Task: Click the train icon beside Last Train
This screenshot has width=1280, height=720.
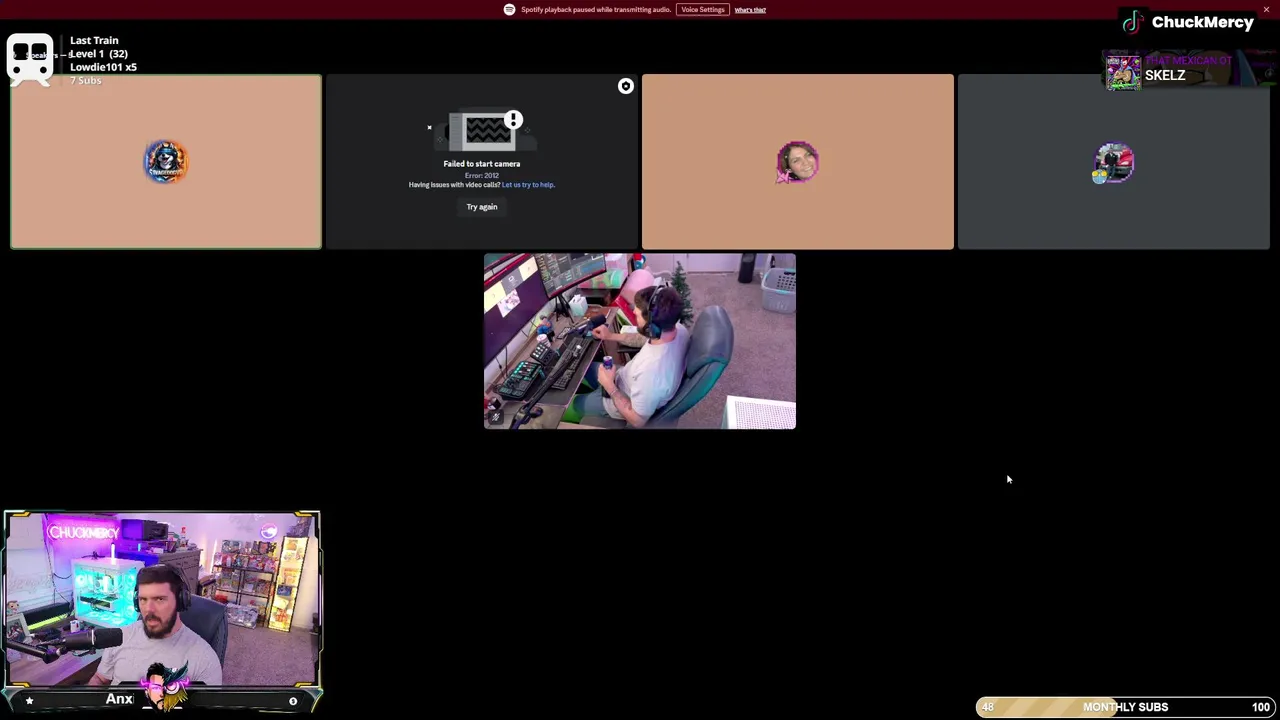Action: tap(30, 60)
